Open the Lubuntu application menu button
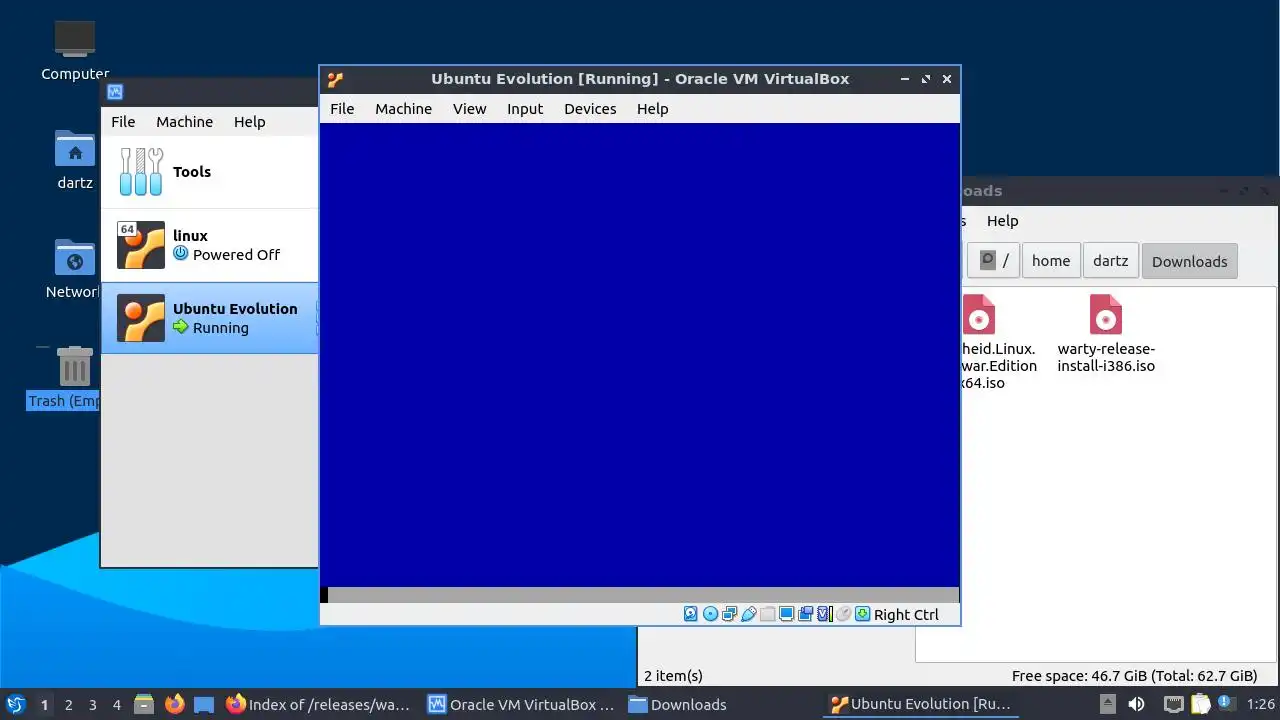The width and height of the screenshot is (1280, 720). (15, 704)
